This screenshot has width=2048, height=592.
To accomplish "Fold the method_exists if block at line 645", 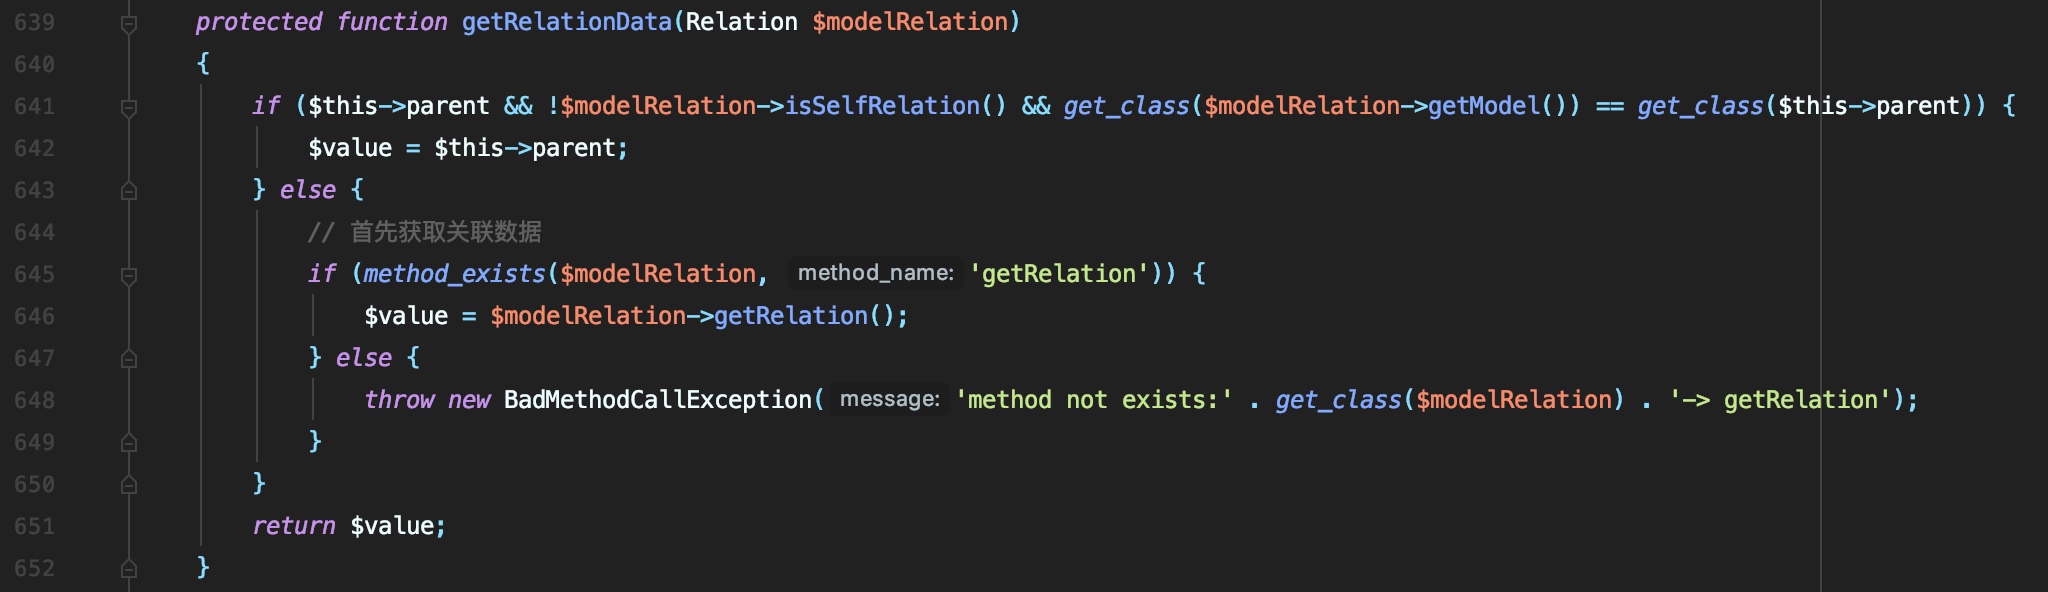I will pos(129,275).
